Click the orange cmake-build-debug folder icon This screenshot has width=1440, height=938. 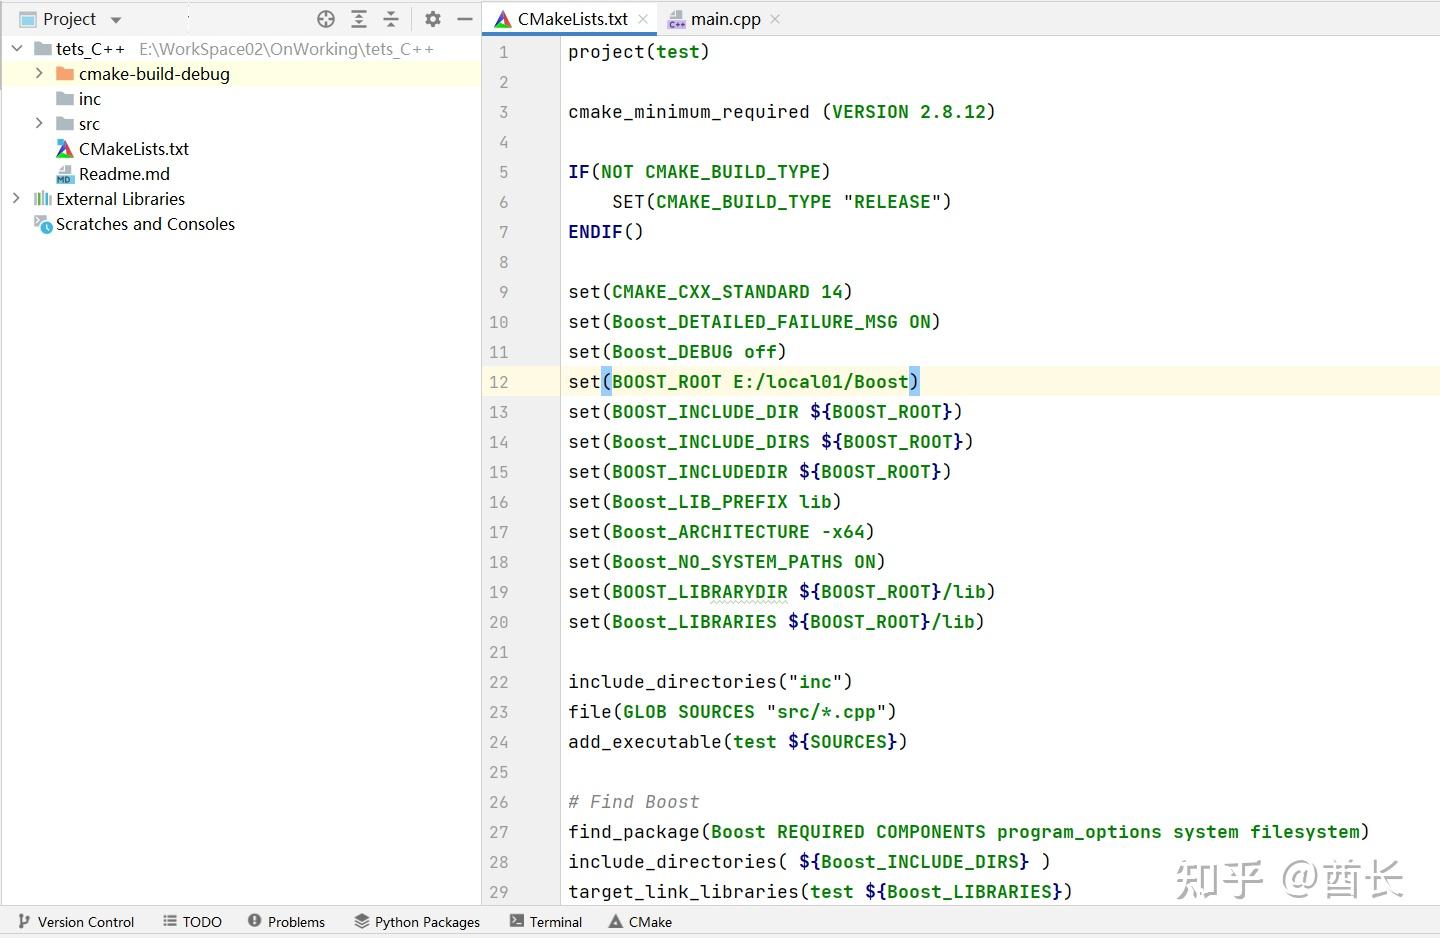65,74
